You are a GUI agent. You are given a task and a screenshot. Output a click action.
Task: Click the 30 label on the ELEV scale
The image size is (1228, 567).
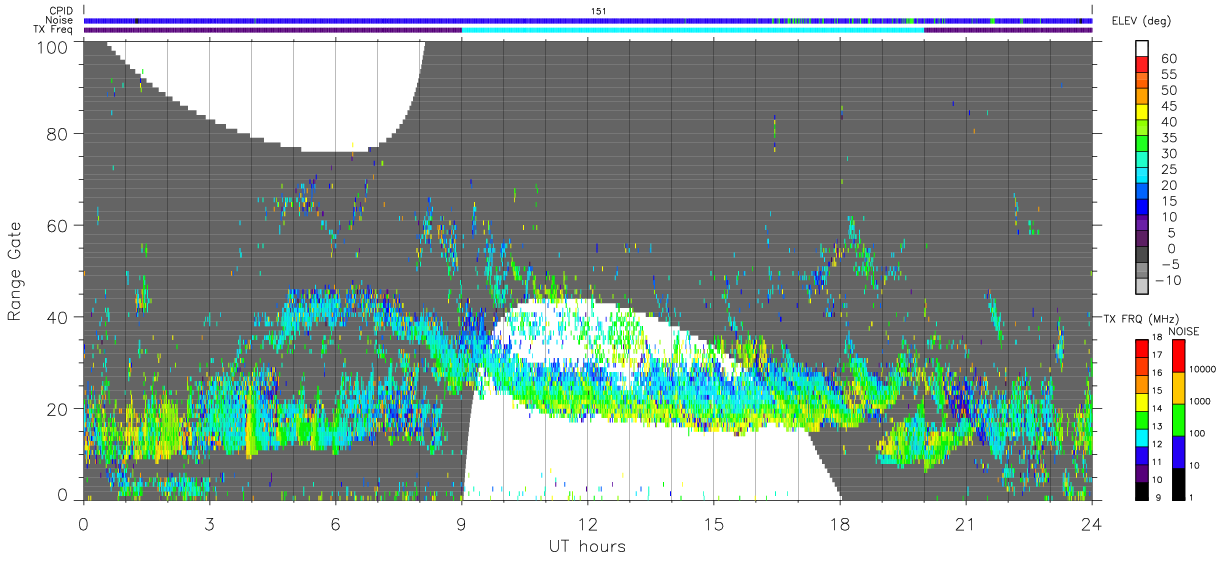pos(1168,152)
